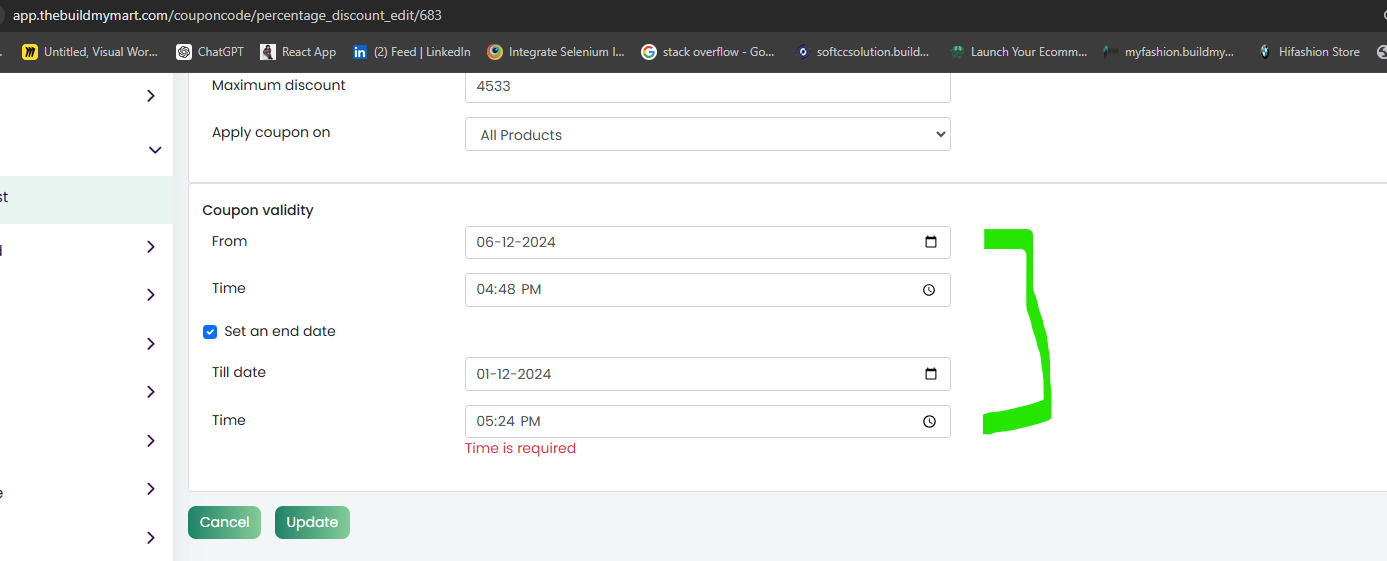Open the React App bookmark
This screenshot has width=1387, height=561.
pos(298,52)
